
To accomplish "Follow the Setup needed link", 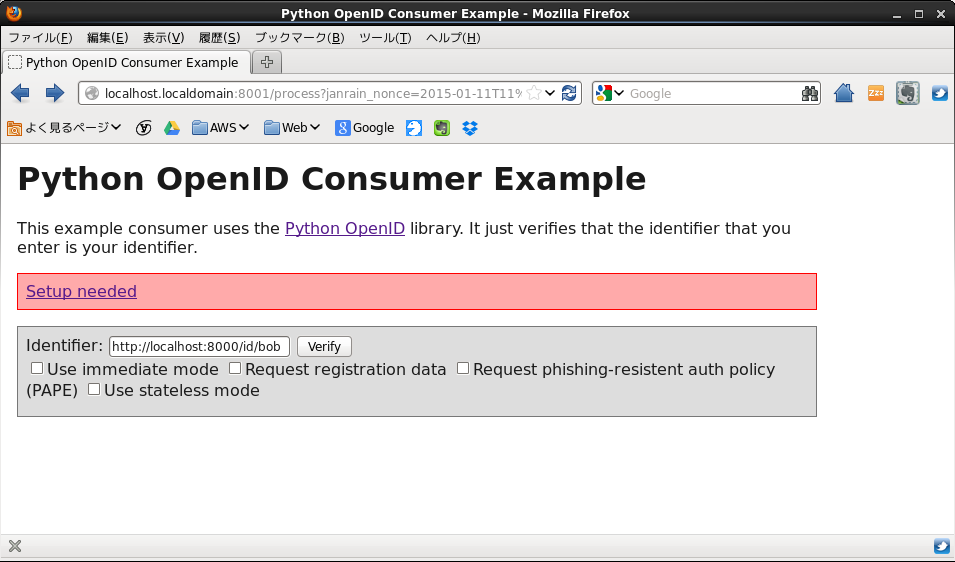I will coord(81,291).
